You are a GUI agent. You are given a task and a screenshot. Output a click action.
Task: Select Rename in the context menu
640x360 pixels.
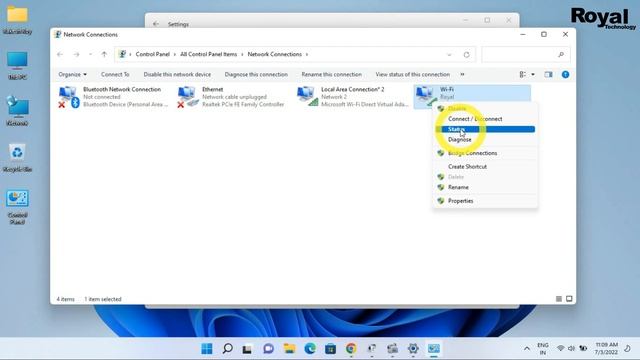tap(458, 187)
